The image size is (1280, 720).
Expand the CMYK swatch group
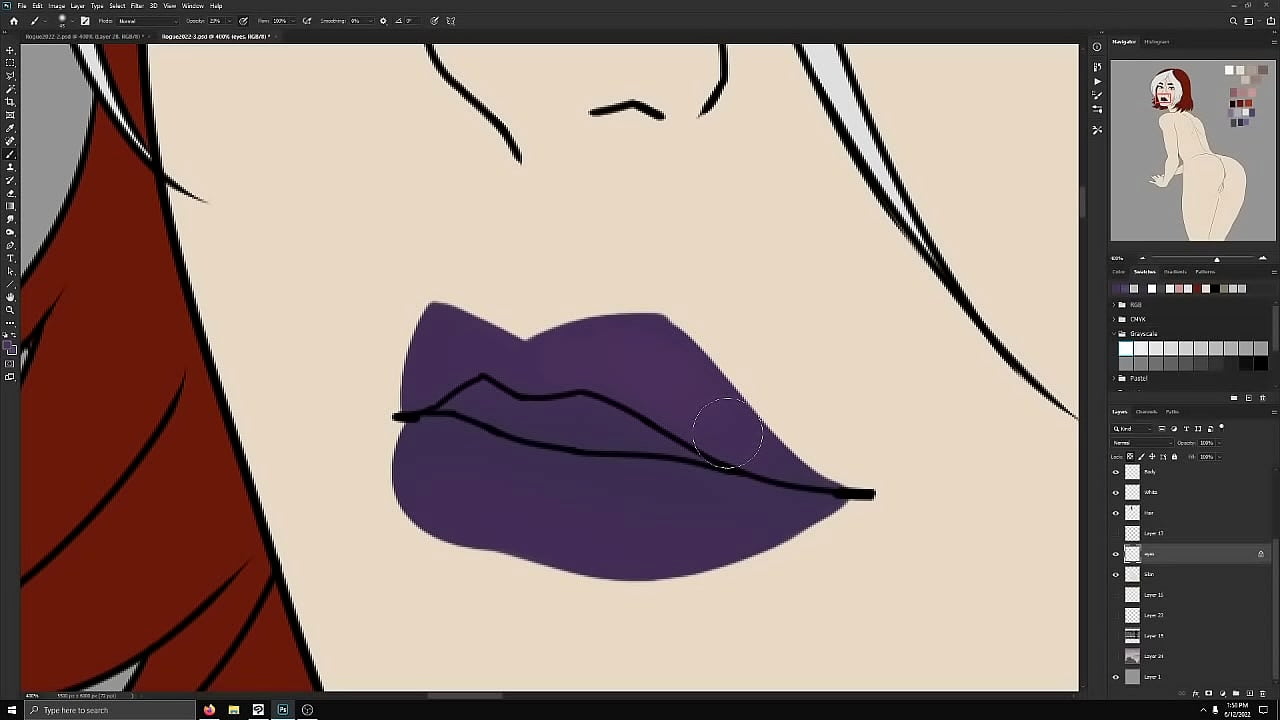(x=1114, y=319)
